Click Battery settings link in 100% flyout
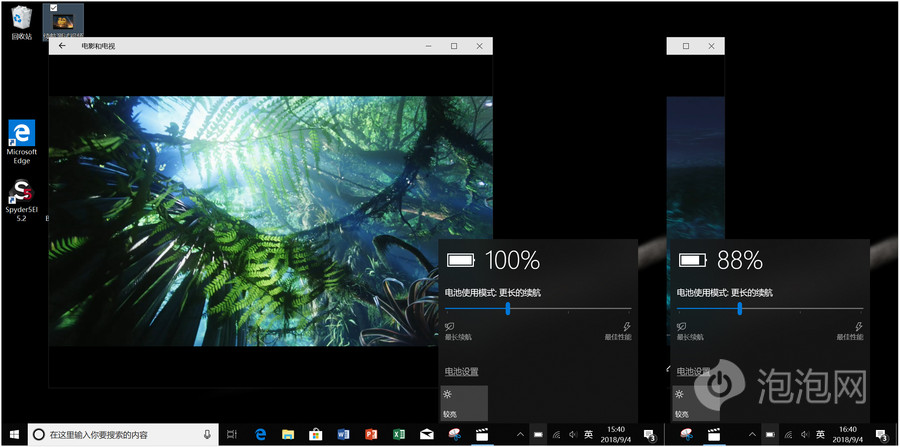This screenshot has height=447, width=900. pyautogui.click(x=461, y=371)
